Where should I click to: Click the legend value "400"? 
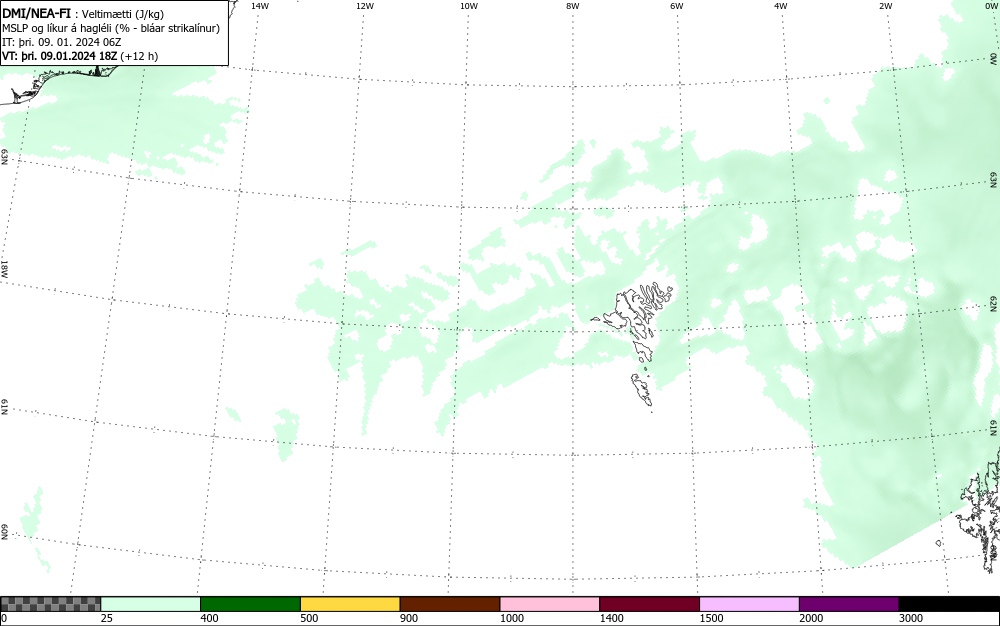[209, 618]
